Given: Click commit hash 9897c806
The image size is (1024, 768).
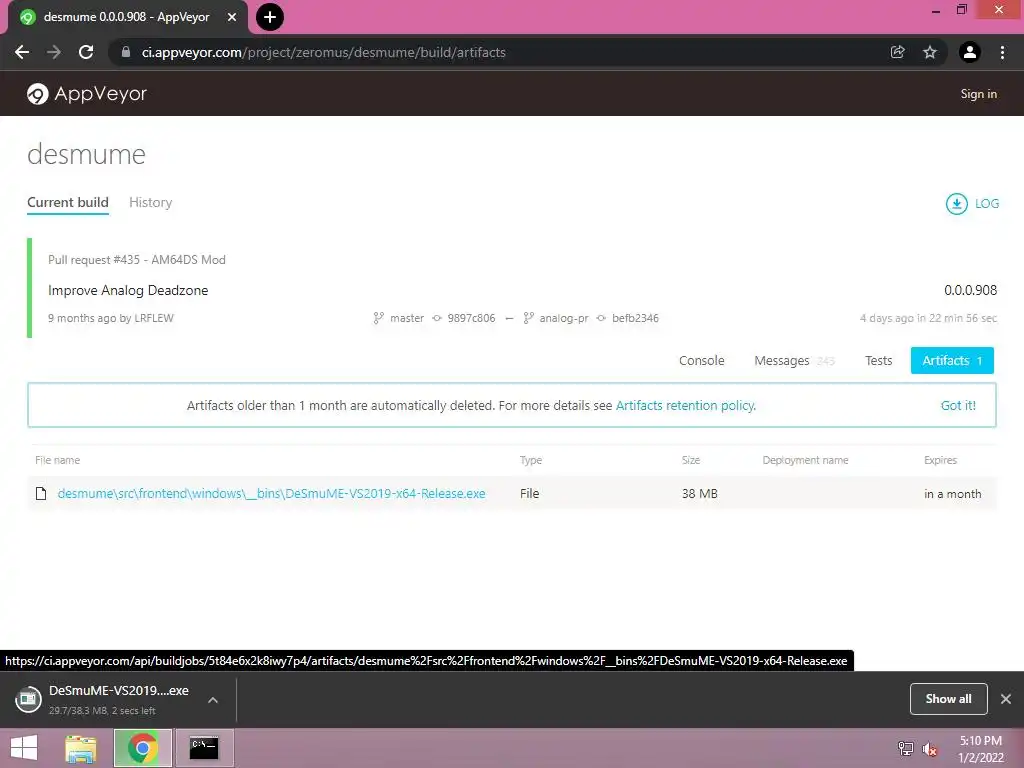Looking at the screenshot, I should point(471,318).
